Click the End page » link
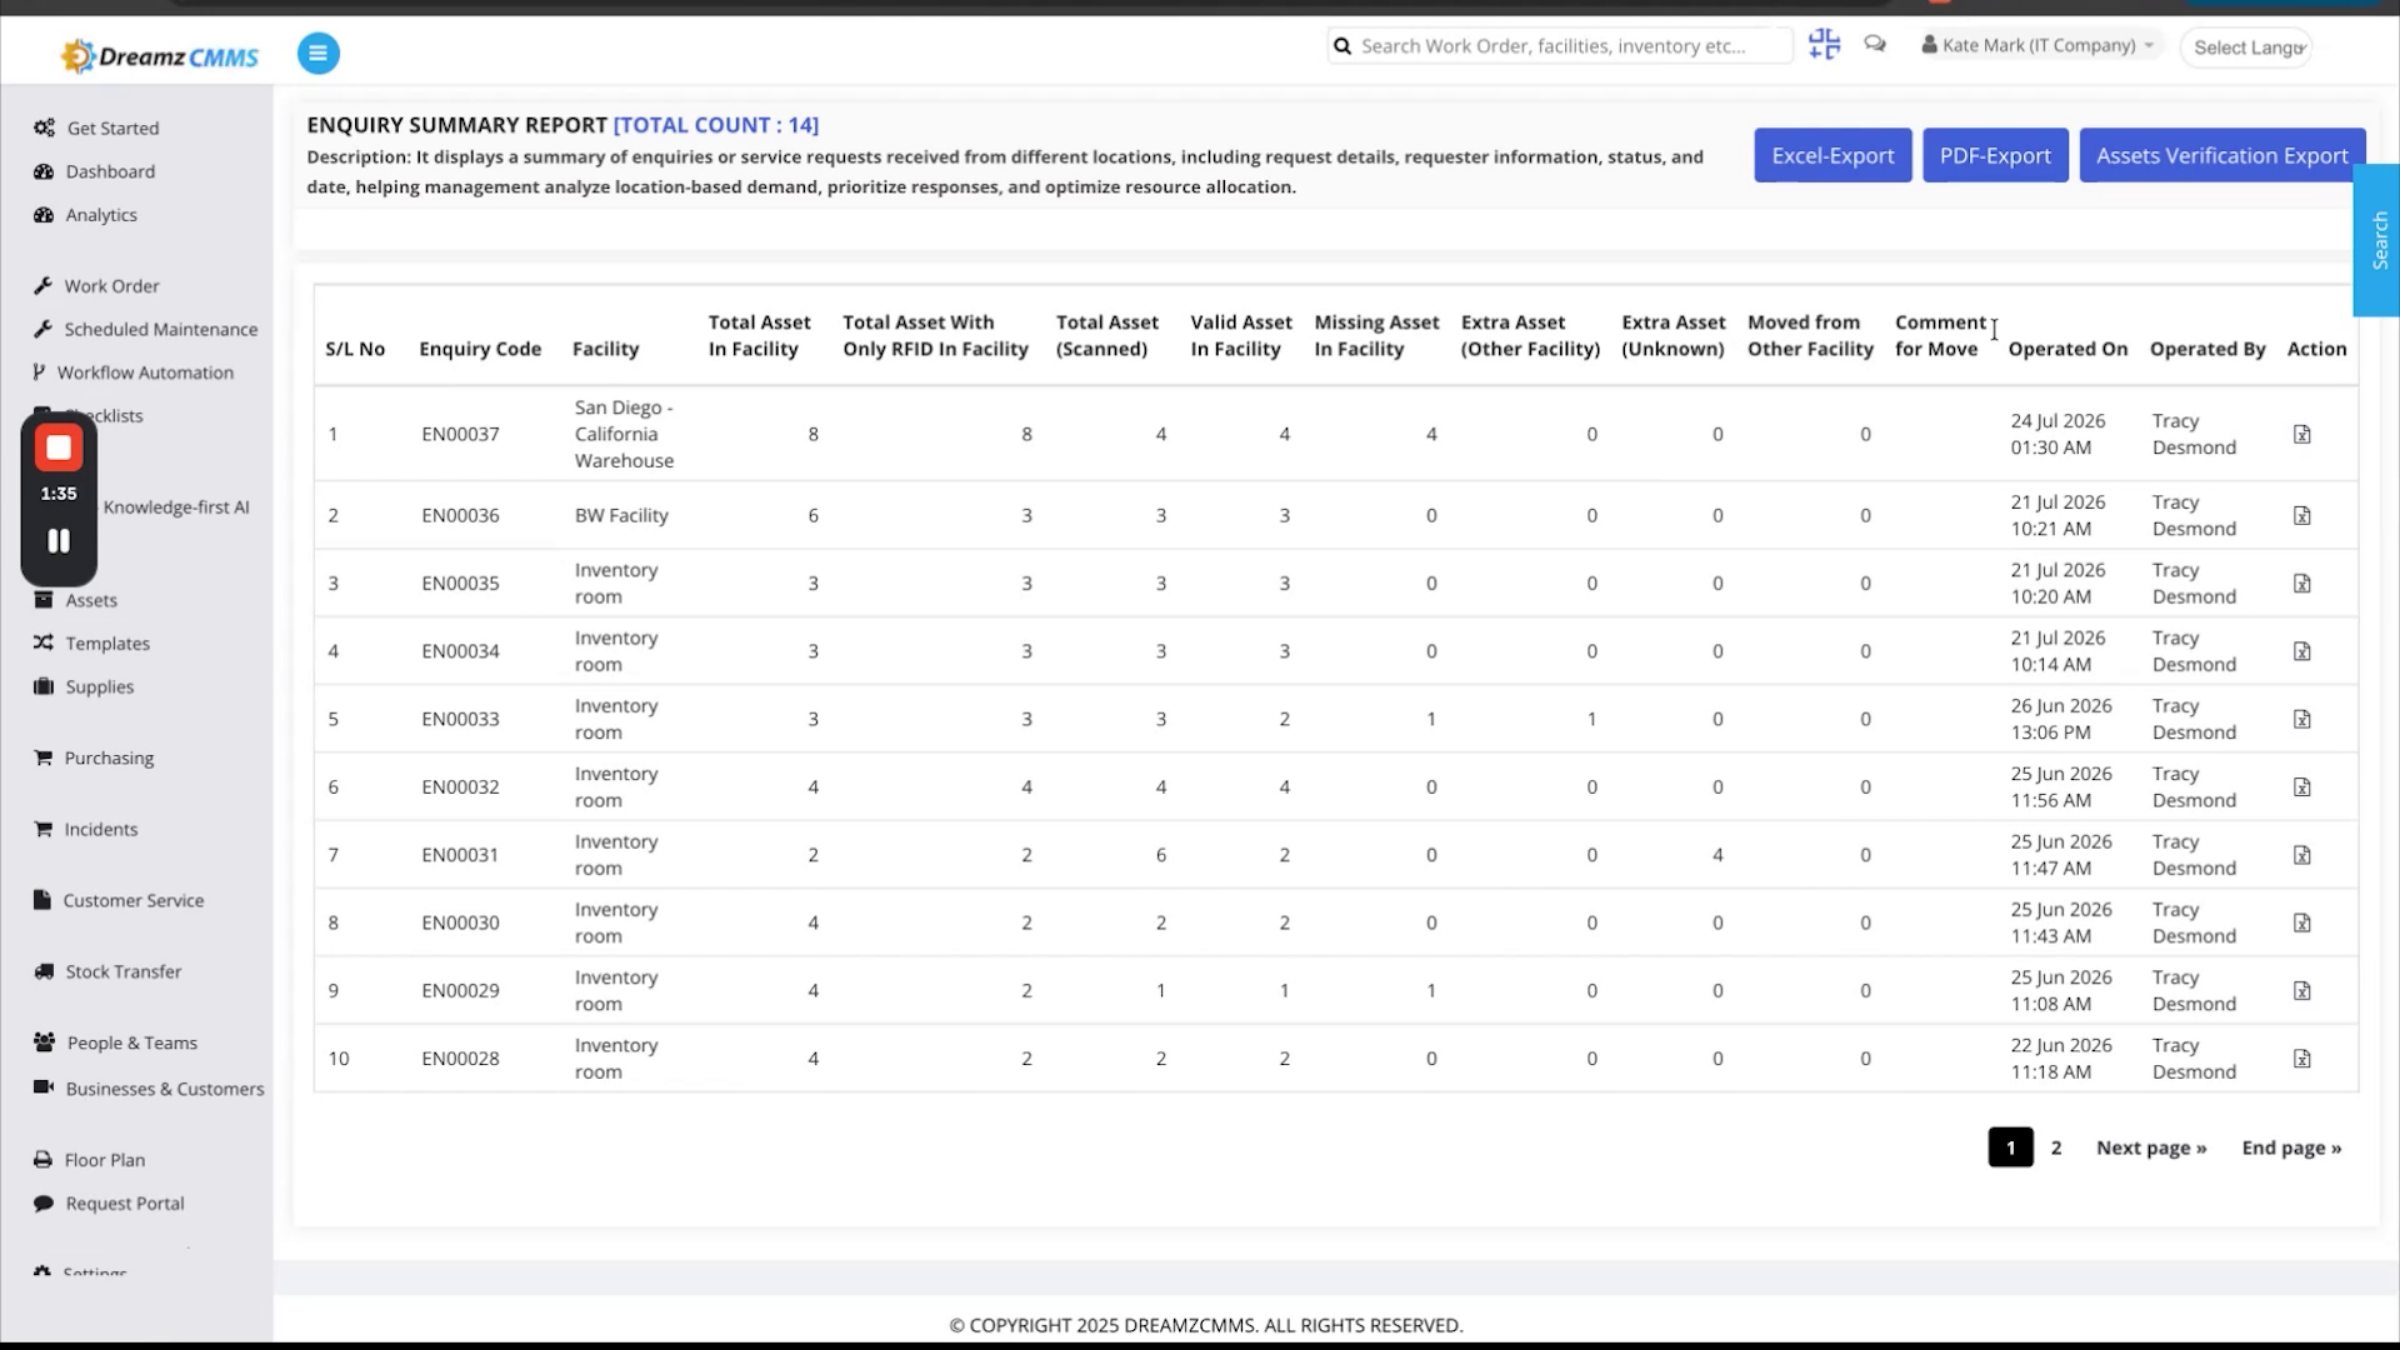This screenshot has width=2400, height=1350. [2291, 1147]
